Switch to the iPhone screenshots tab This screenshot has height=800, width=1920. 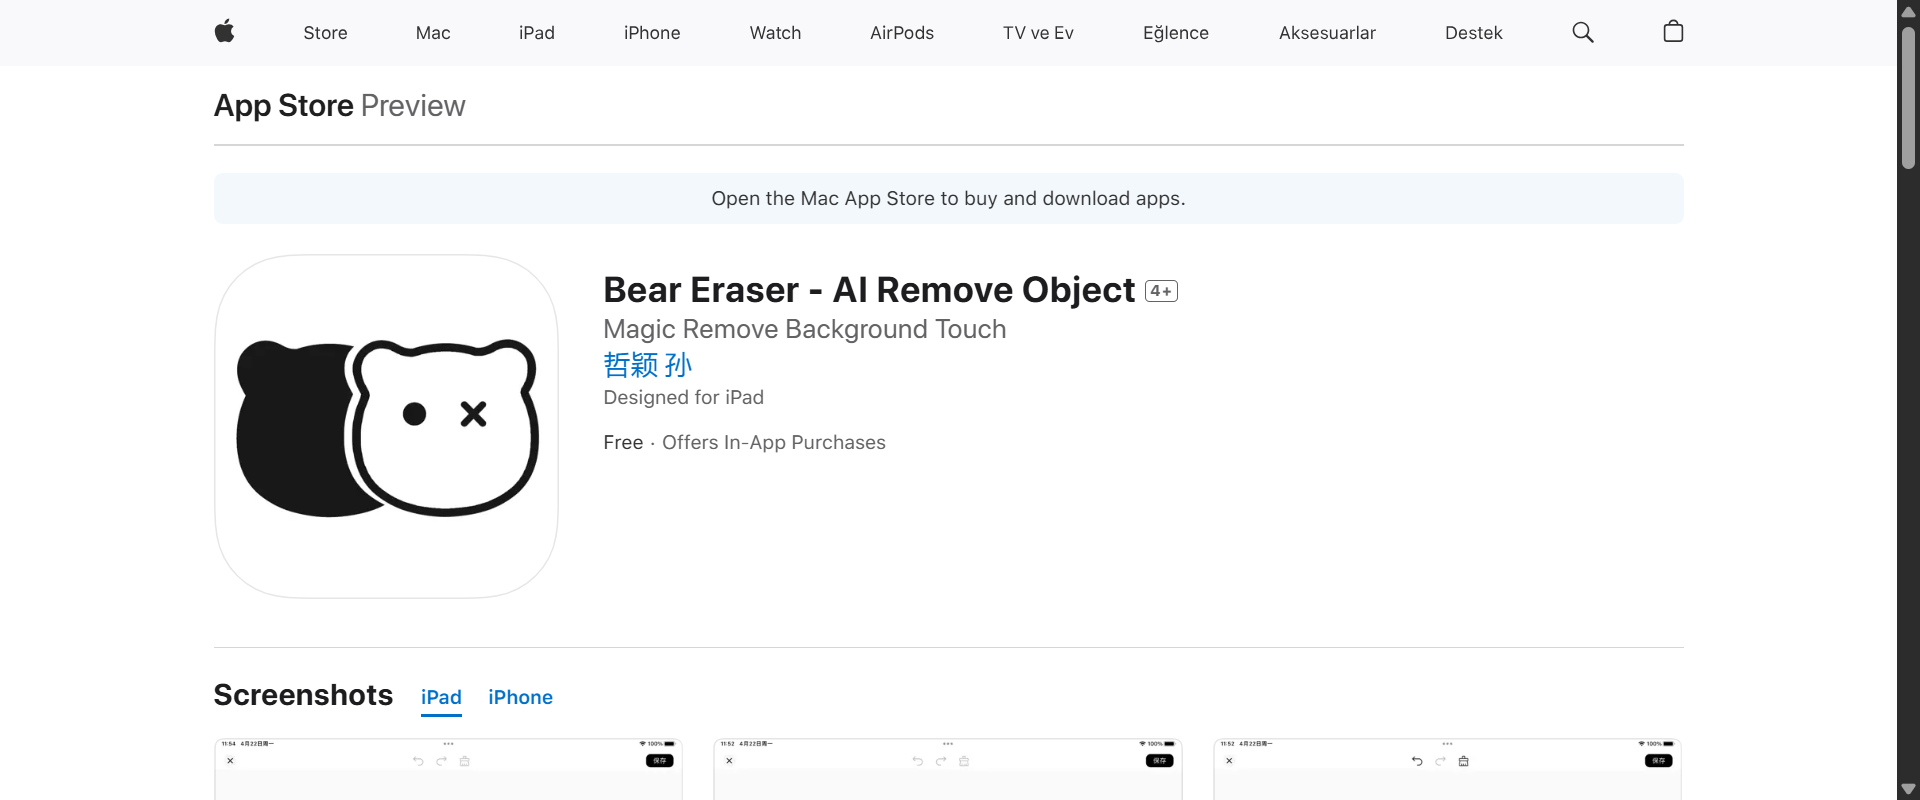pyautogui.click(x=520, y=697)
